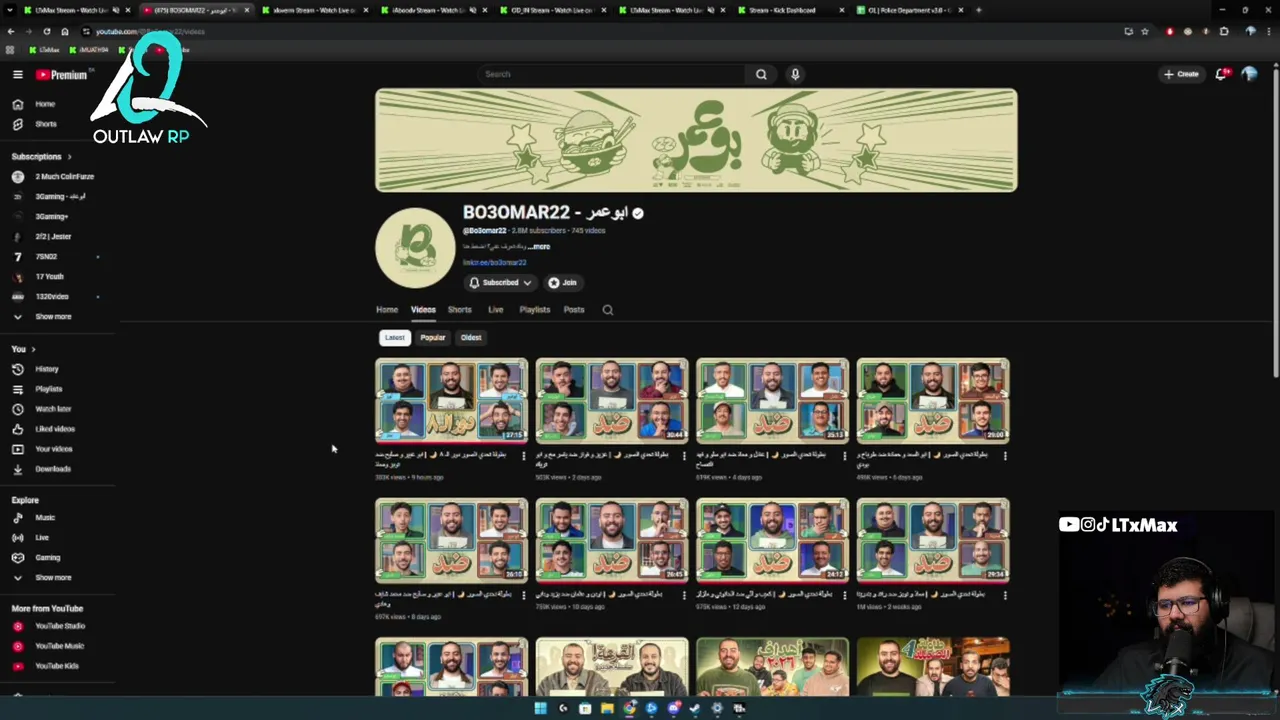Open the browser three-dot menu
The width and height of the screenshot is (1280, 720).
pyautogui.click(x=1267, y=31)
